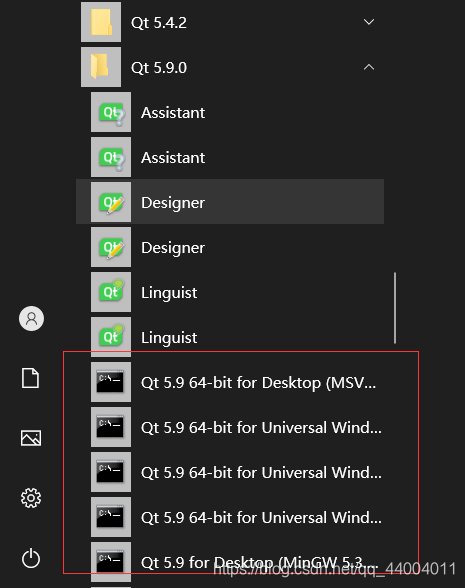
Task: Click the Qt 5.9.0 folder icon
Action: click(x=101, y=67)
